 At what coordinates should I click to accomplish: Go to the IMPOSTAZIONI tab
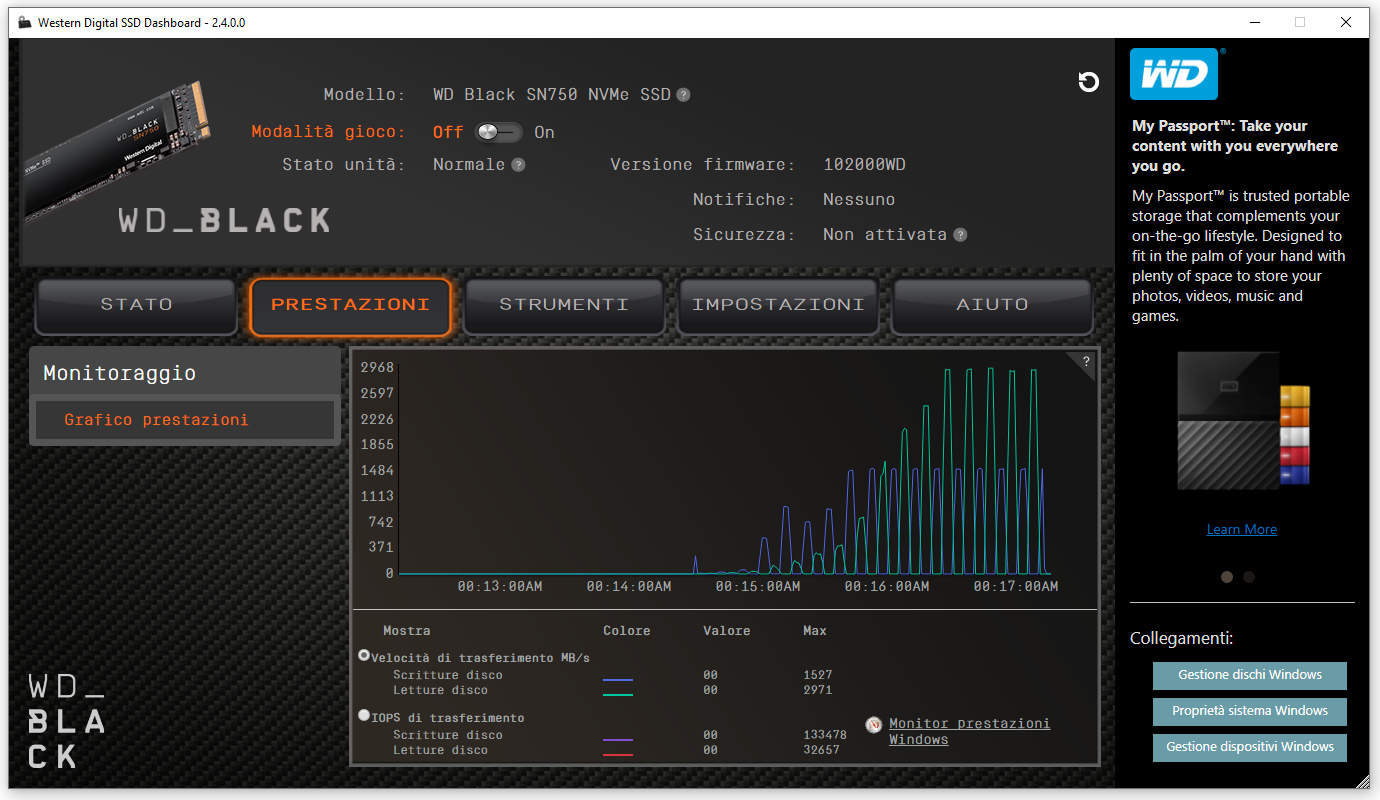coord(778,305)
